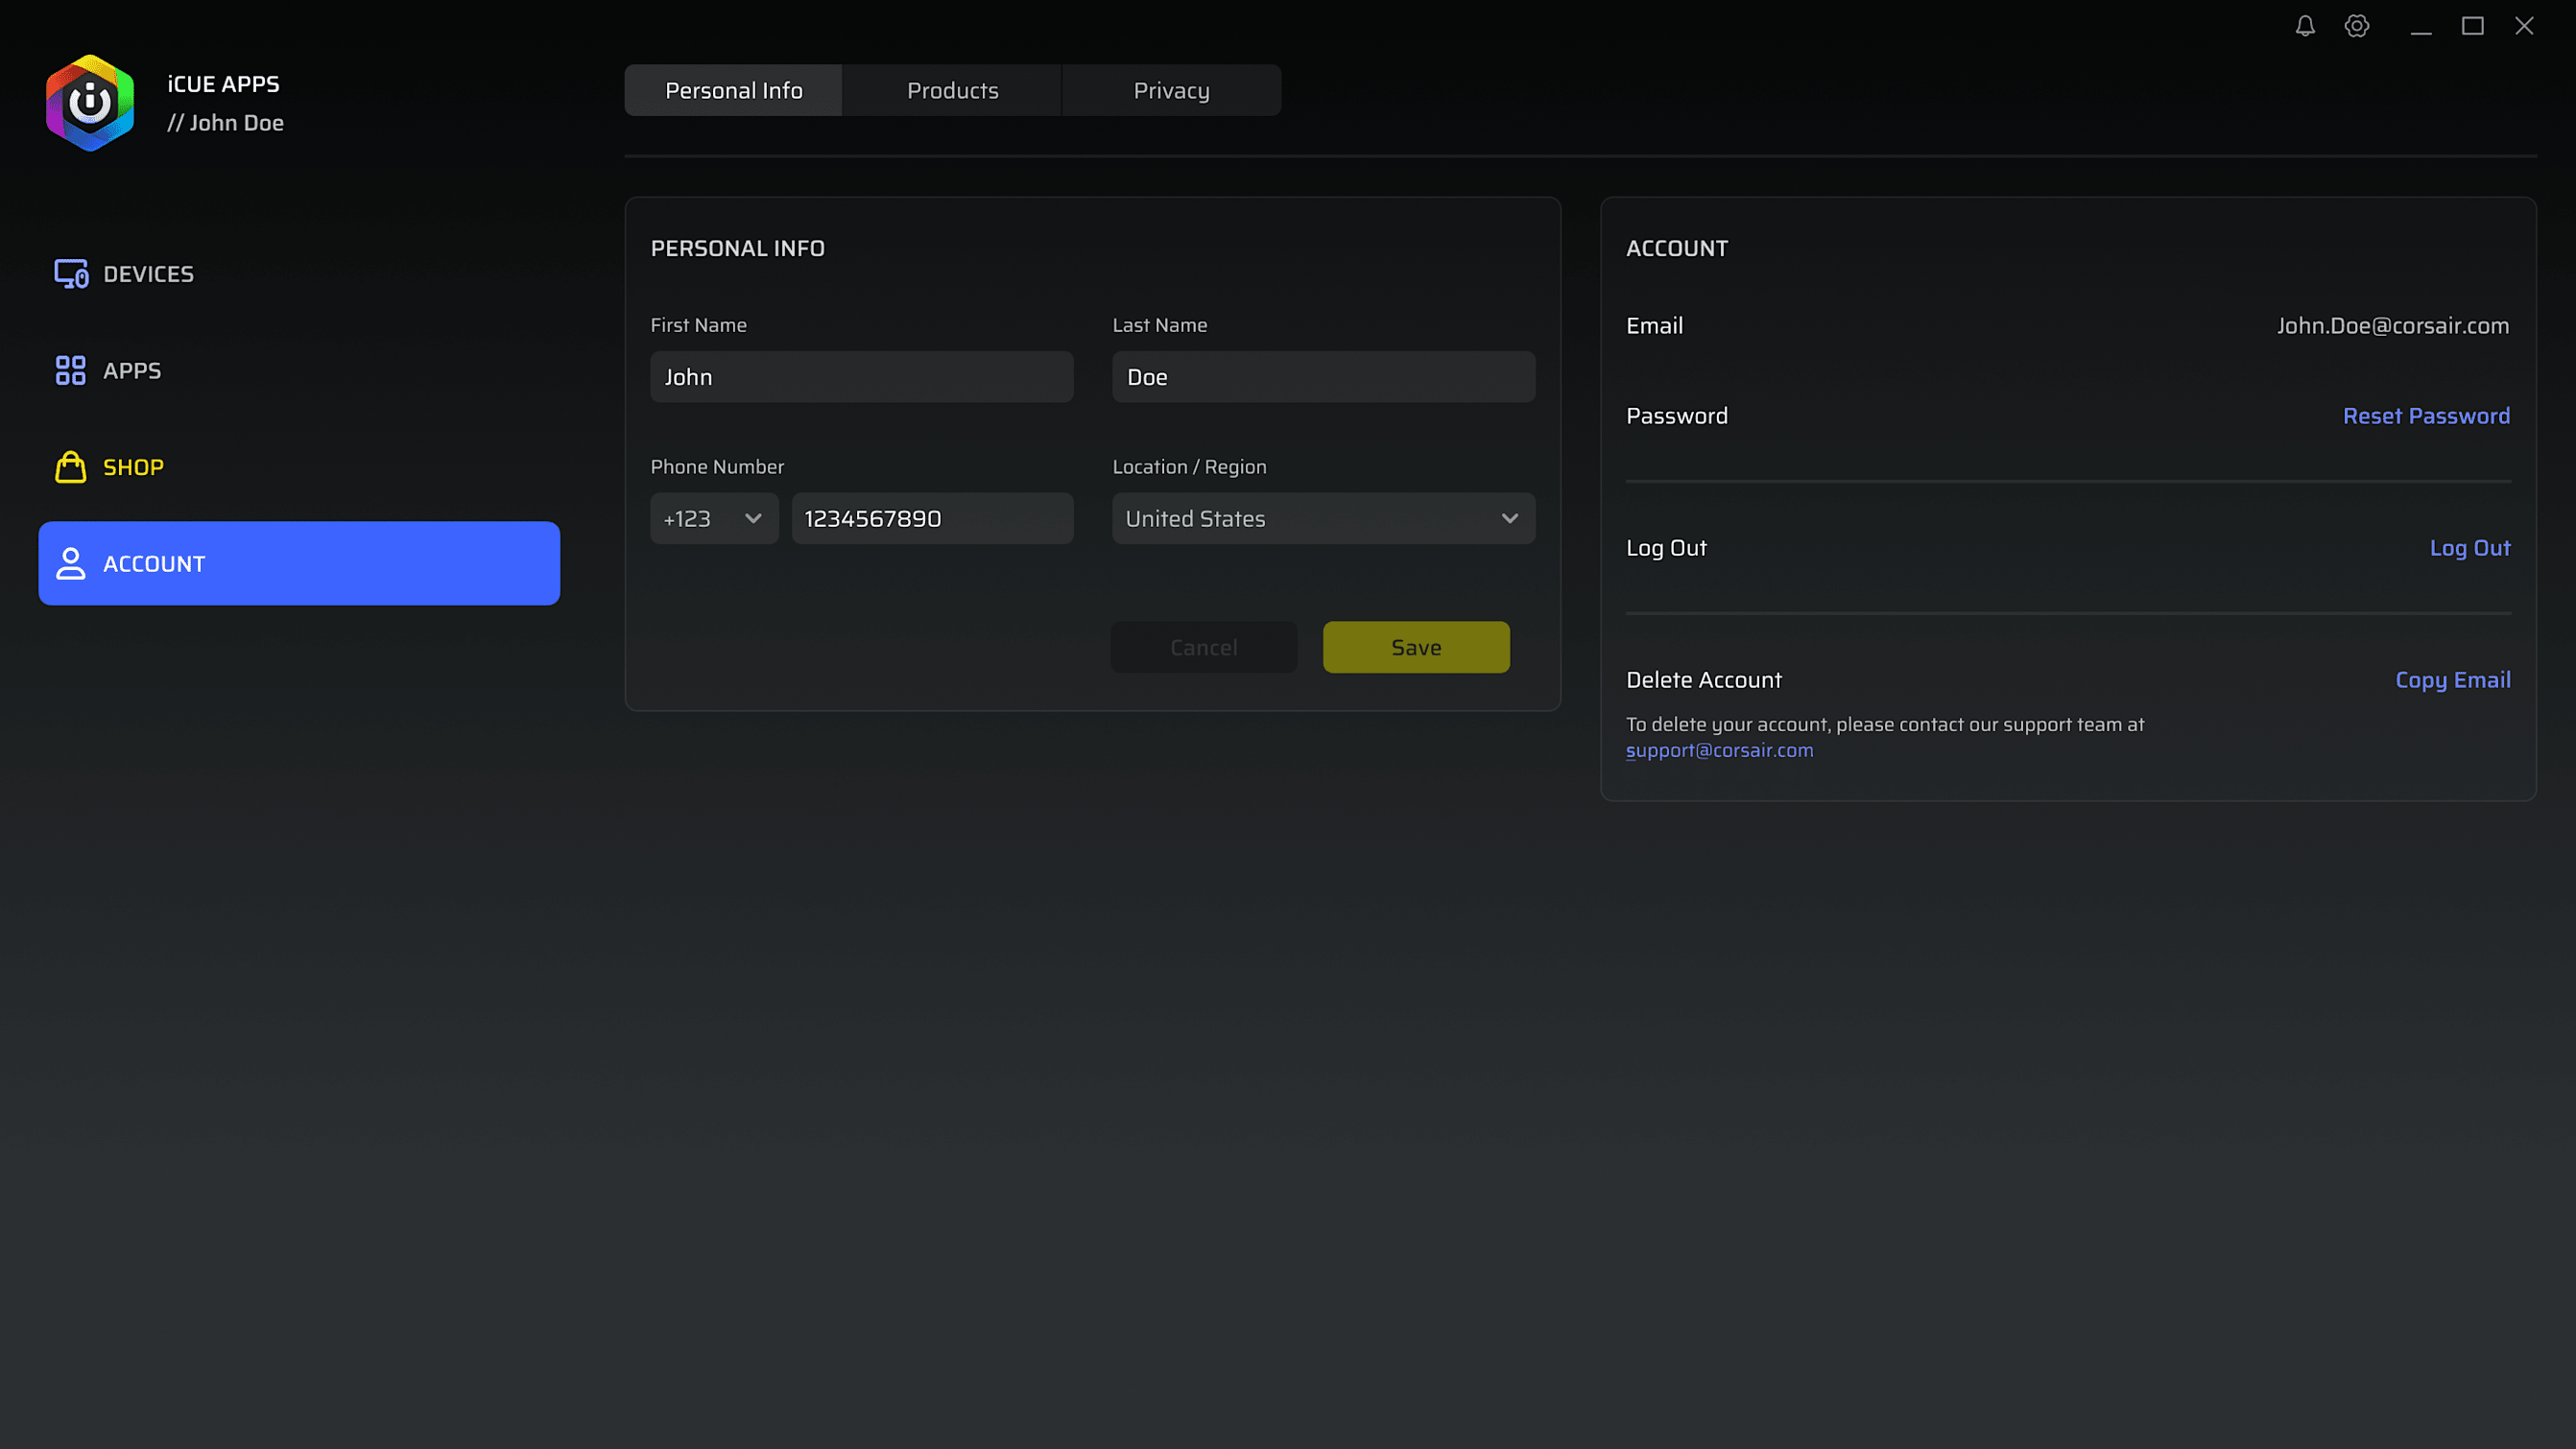Click the Password label
The height and width of the screenshot is (1449, 2576).
click(1677, 416)
